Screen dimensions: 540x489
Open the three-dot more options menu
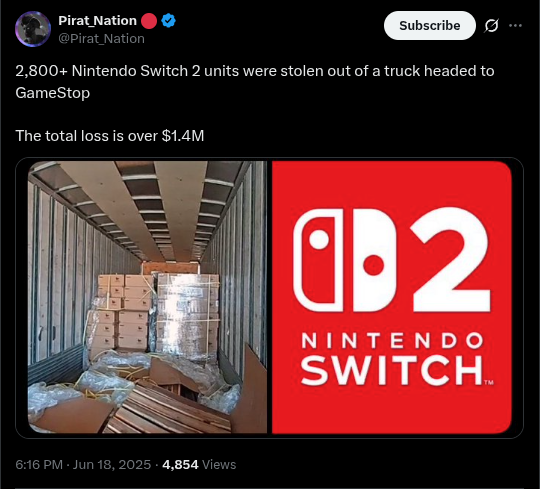(515, 25)
